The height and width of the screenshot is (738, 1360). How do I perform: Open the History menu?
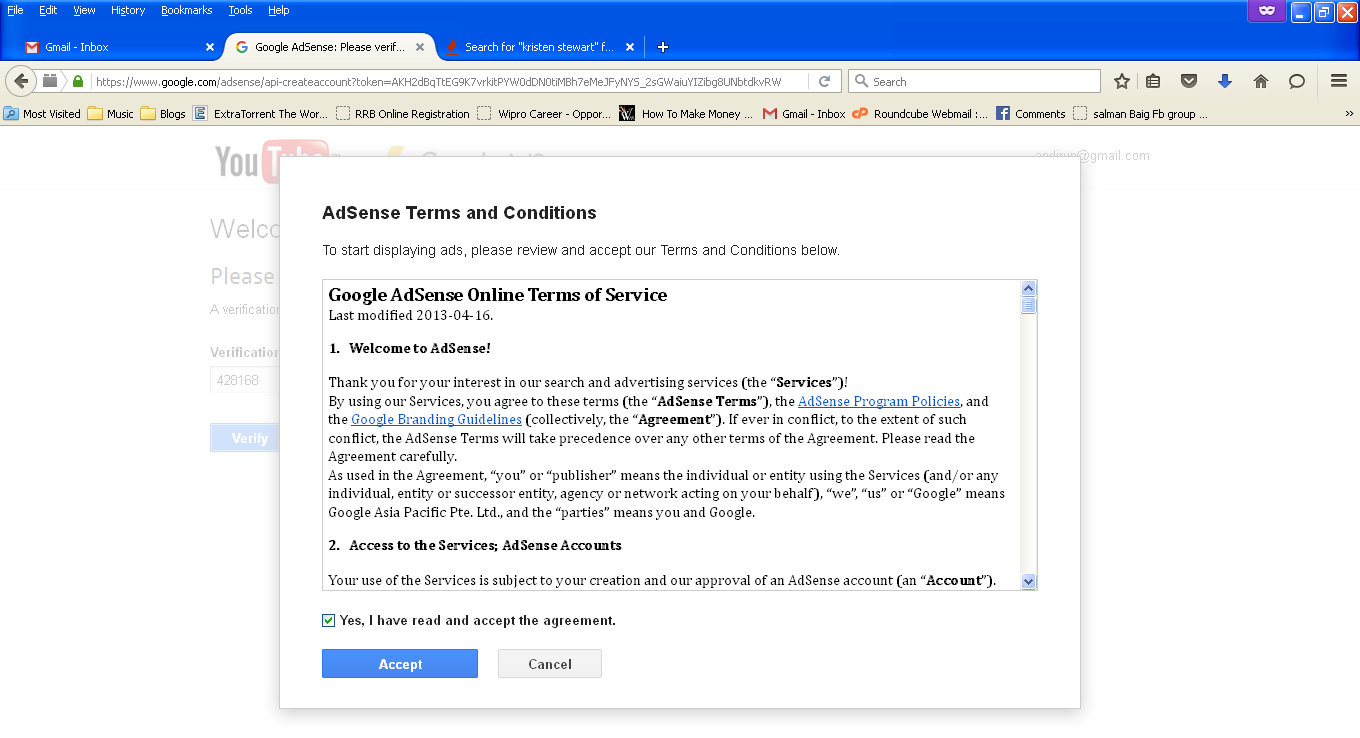(128, 10)
